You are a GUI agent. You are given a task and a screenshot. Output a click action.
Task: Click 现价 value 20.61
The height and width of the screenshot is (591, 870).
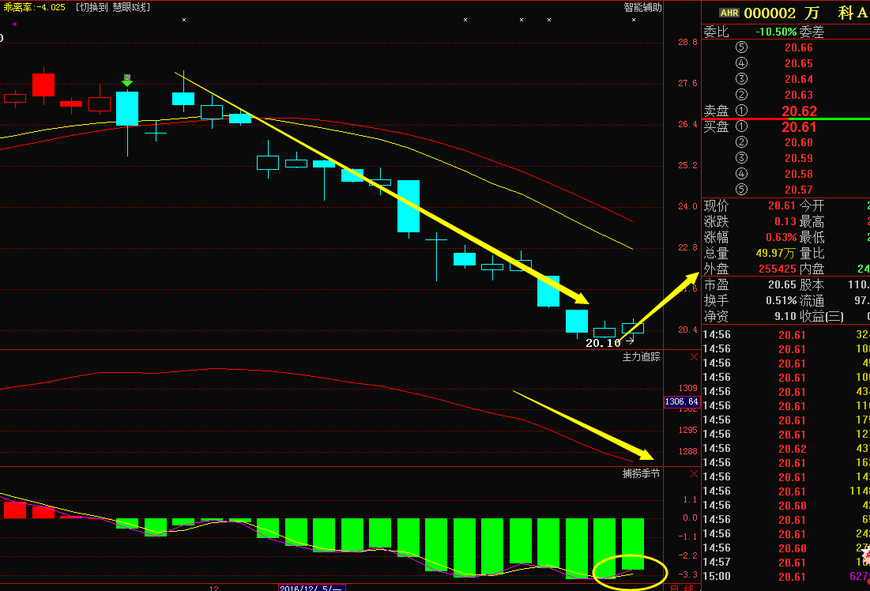782,206
